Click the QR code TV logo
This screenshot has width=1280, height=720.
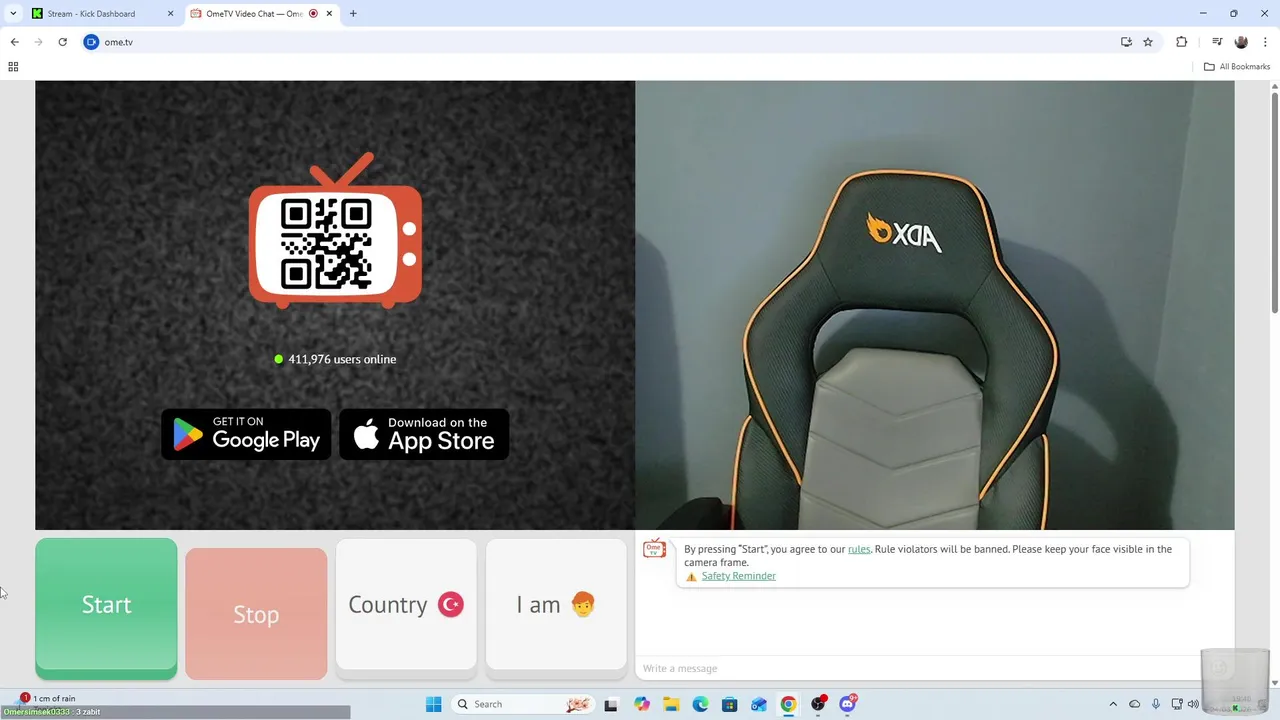335,232
